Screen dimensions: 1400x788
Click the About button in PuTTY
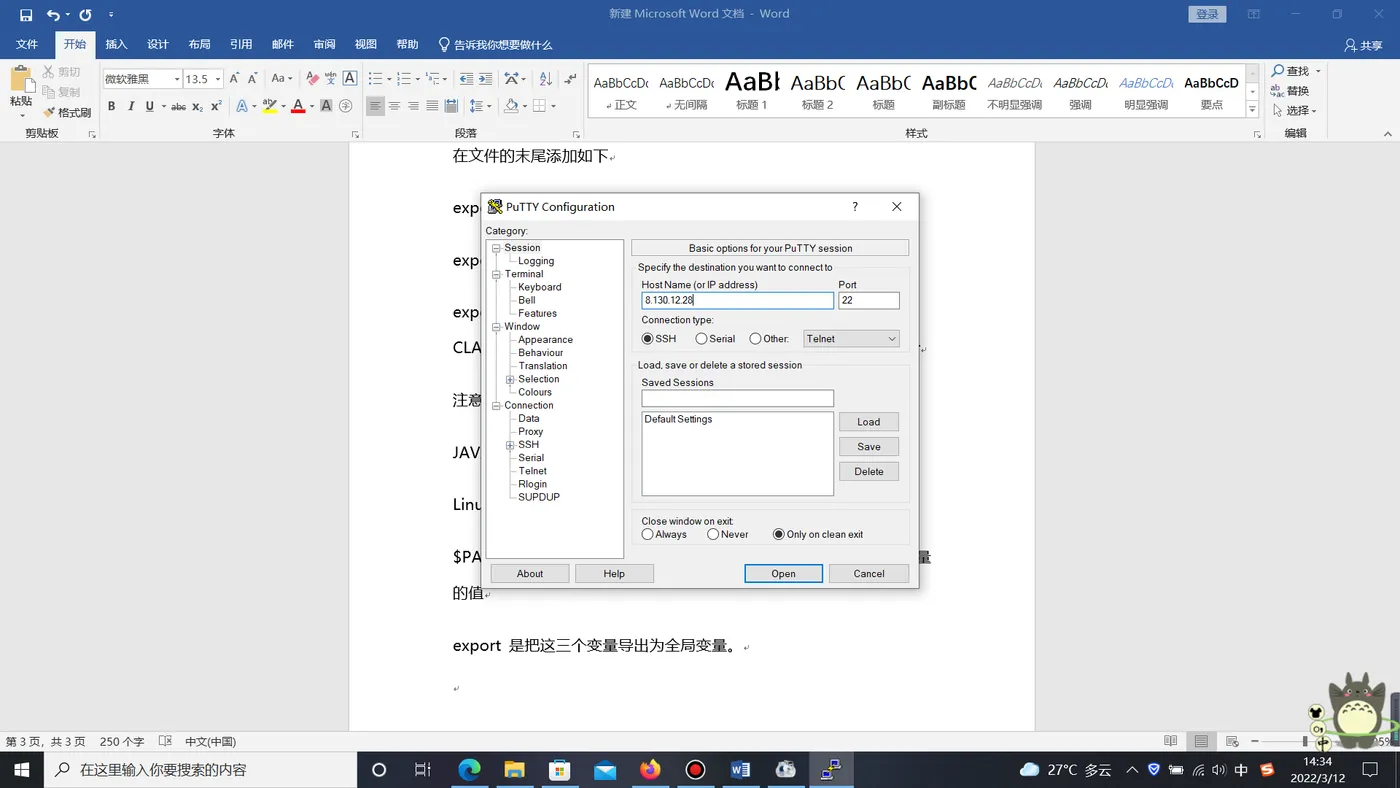530,574
